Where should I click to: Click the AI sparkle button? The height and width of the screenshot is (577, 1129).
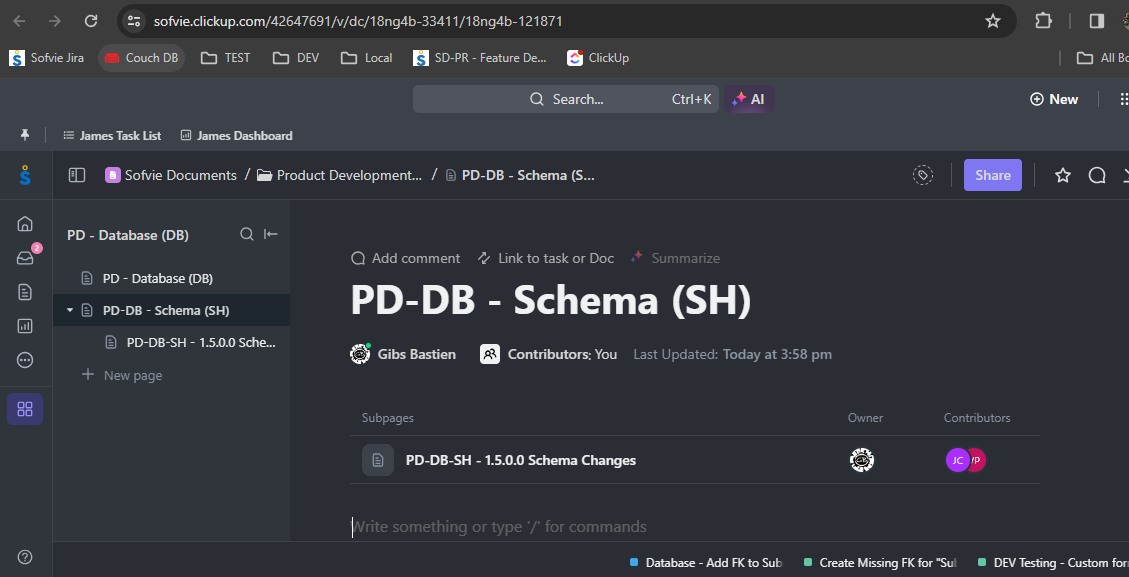[749, 99]
